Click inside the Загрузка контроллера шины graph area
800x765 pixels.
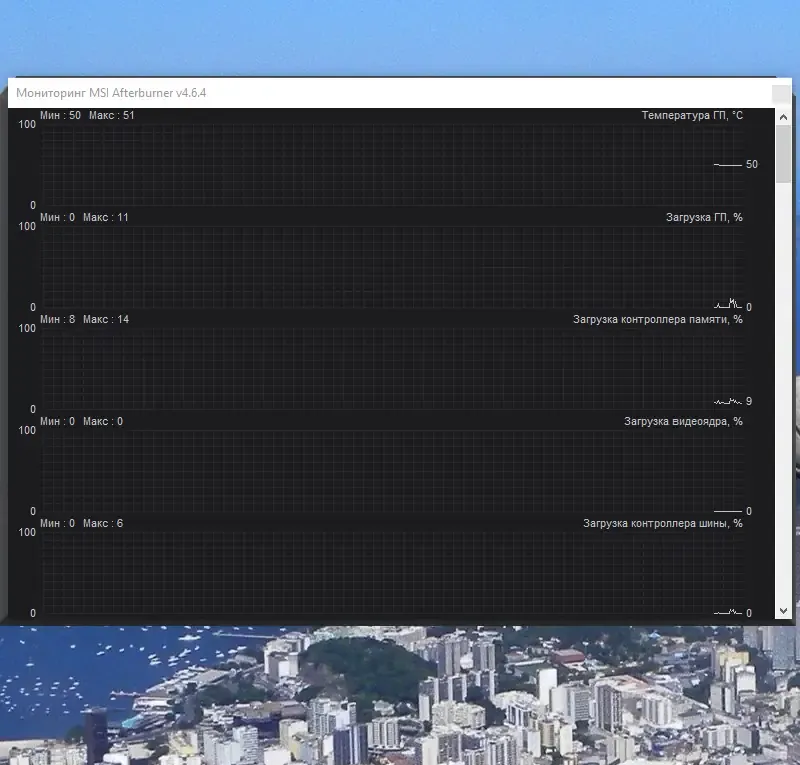click(392, 573)
